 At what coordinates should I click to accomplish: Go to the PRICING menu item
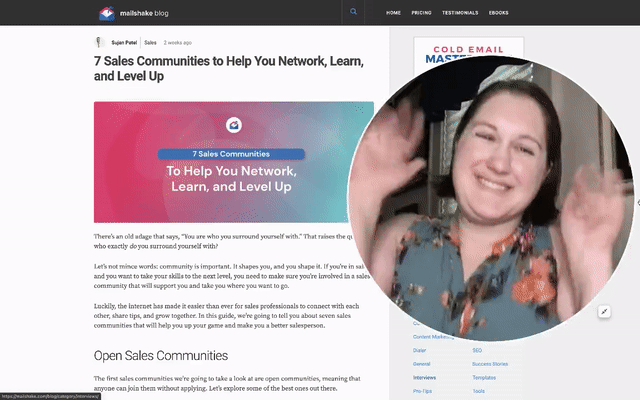[x=421, y=13]
